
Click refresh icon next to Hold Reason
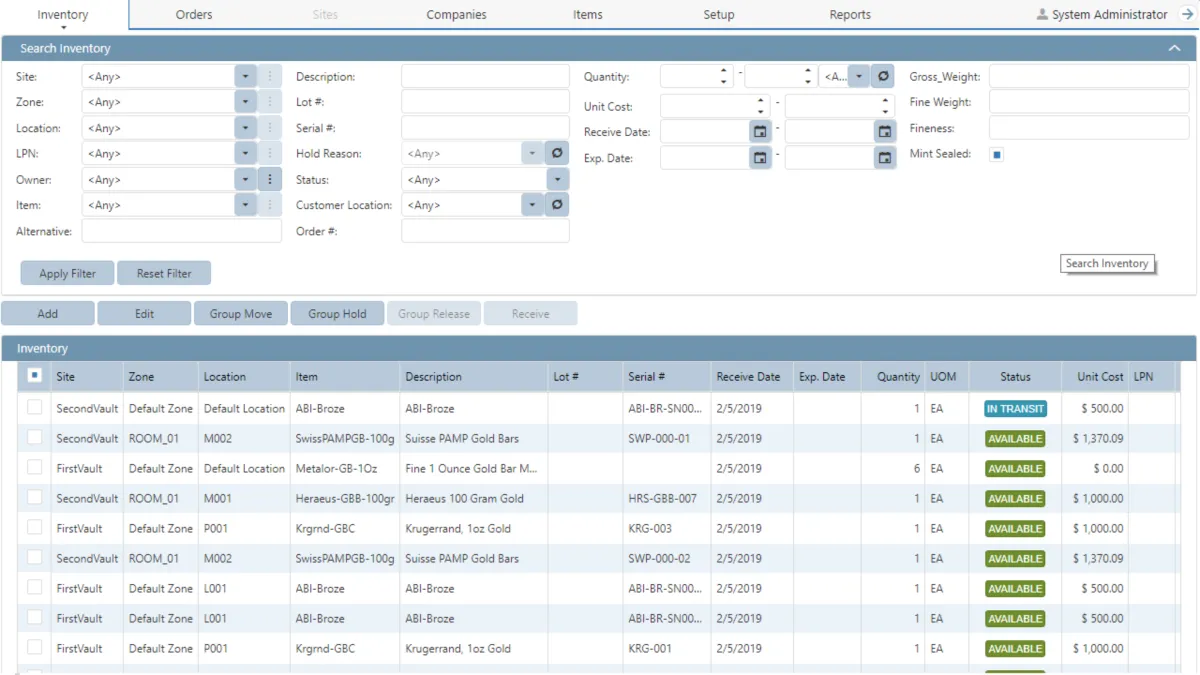(x=558, y=154)
